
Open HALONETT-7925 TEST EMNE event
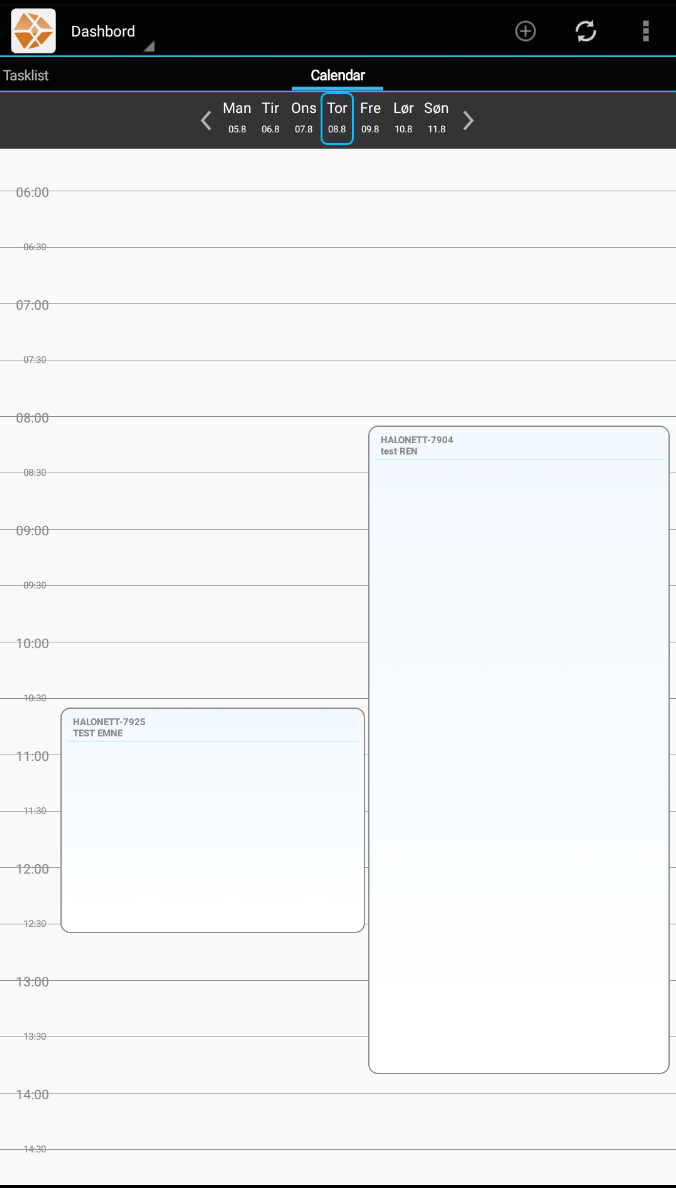(212, 820)
